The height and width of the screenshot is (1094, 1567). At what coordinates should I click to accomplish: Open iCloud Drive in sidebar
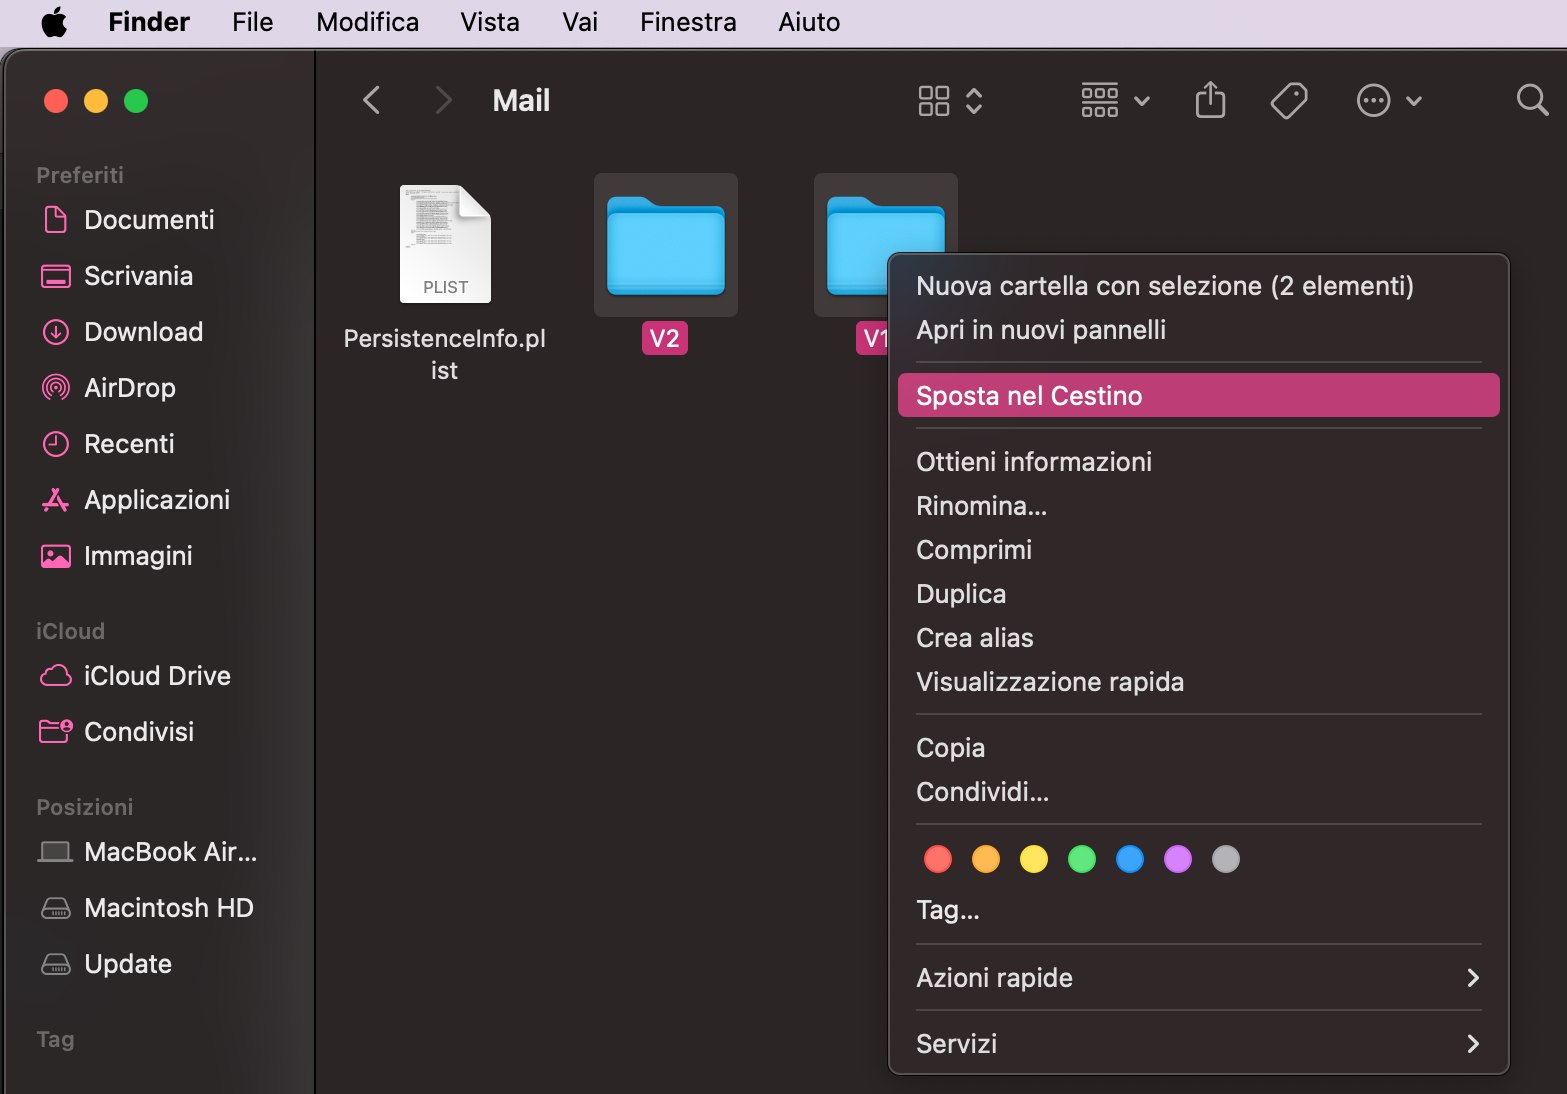[157, 676]
